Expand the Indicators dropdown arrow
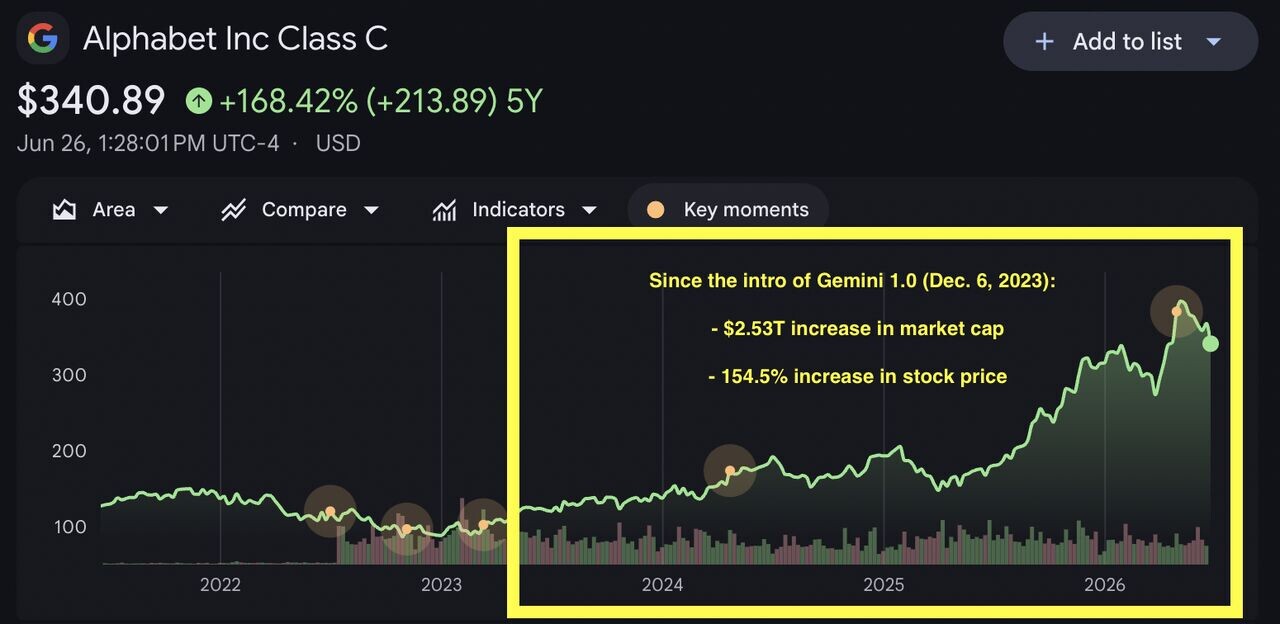 [x=589, y=210]
